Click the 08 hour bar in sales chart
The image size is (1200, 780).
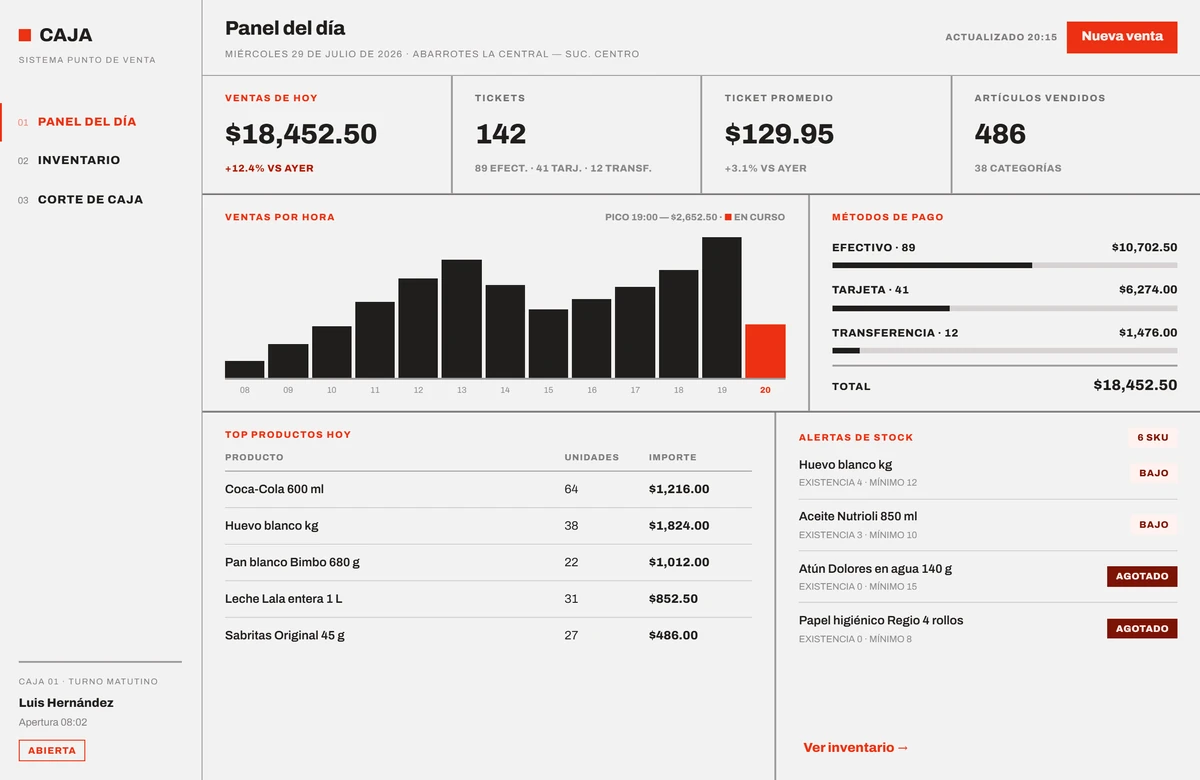point(245,369)
